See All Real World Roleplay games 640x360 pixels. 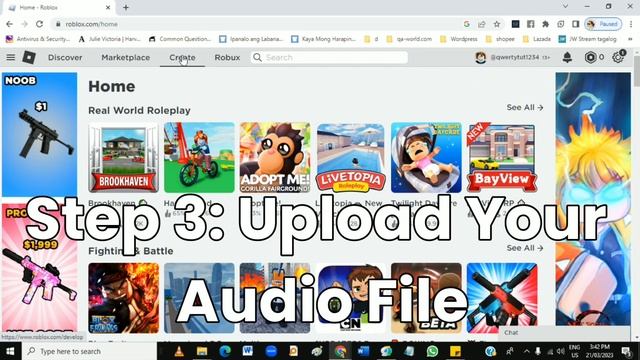point(524,107)
